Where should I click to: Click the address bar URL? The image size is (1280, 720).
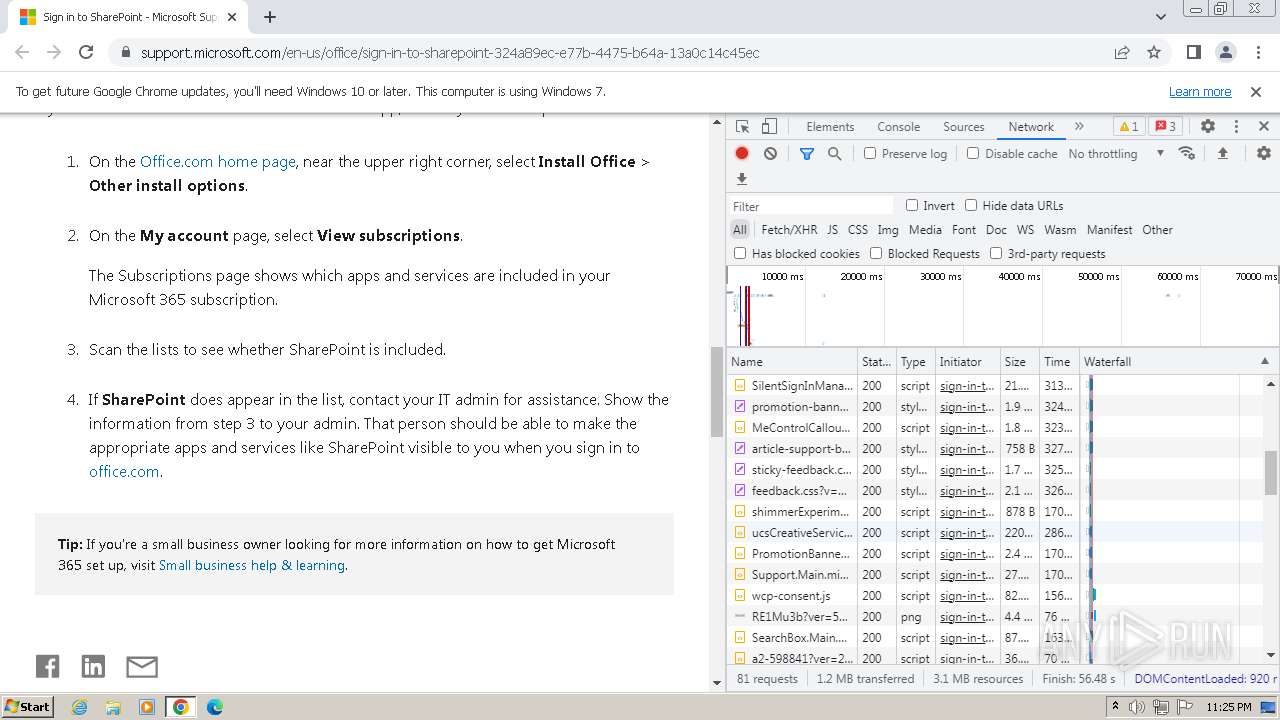[450, 52]
